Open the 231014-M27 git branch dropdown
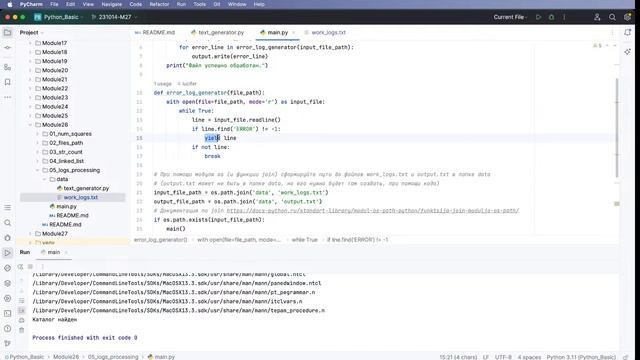640x360 pixels. 114,17
